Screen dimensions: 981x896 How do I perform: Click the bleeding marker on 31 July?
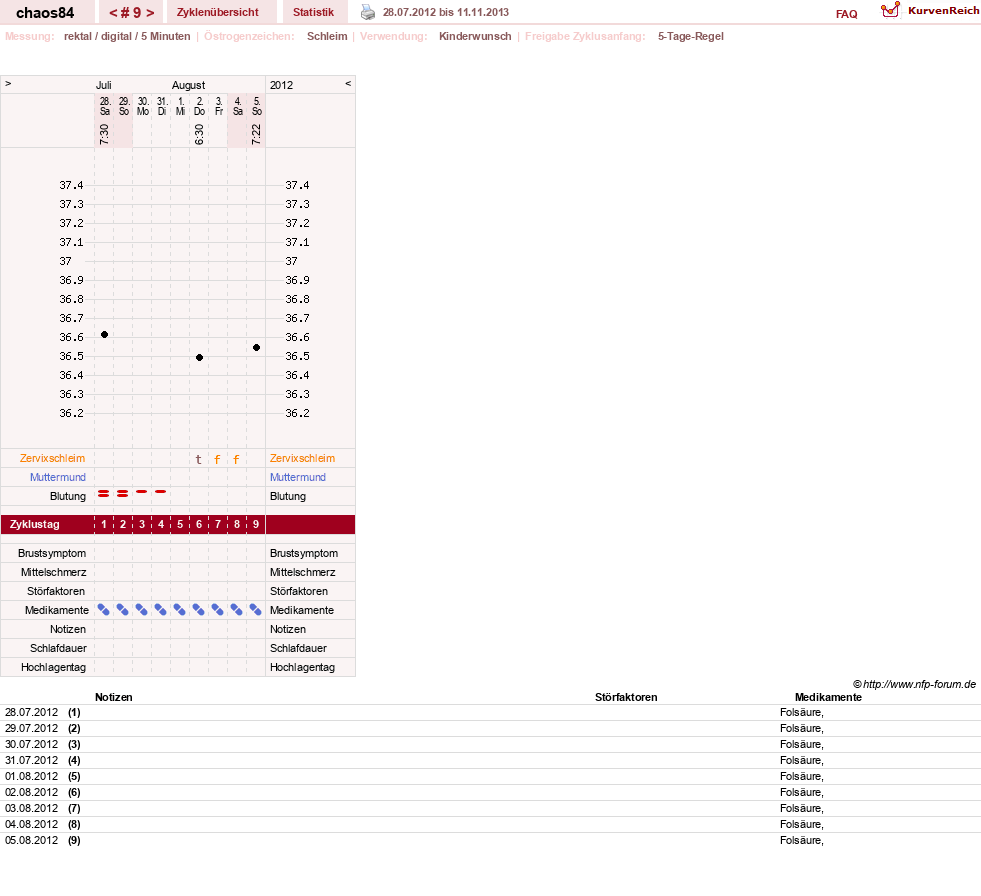click(x=161, y=492)
